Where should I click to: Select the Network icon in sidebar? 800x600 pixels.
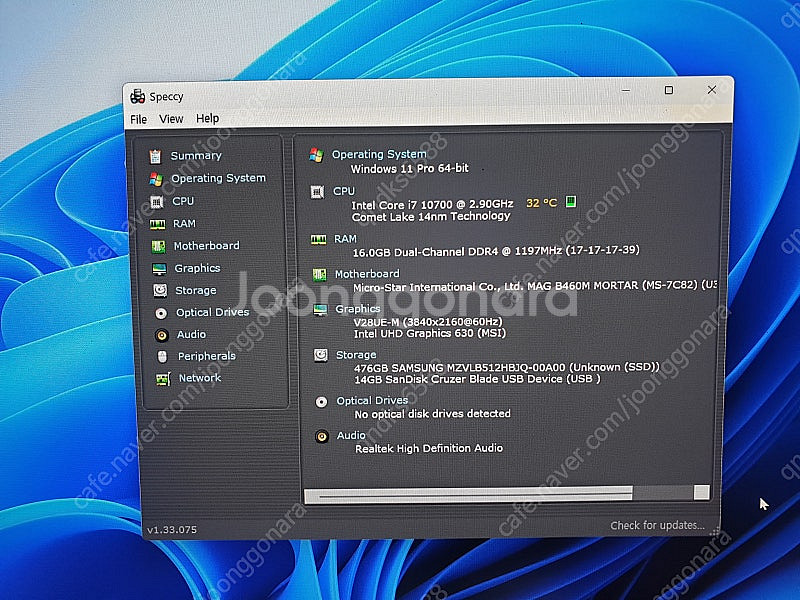point(162,378)
